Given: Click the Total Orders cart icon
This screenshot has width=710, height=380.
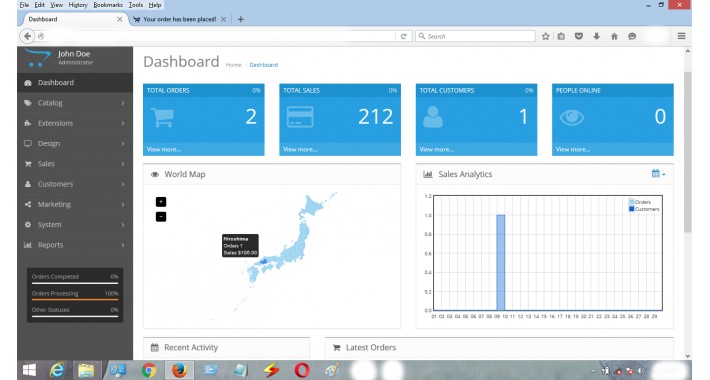Looking at the screenshot, I should [x=162, y=117].
